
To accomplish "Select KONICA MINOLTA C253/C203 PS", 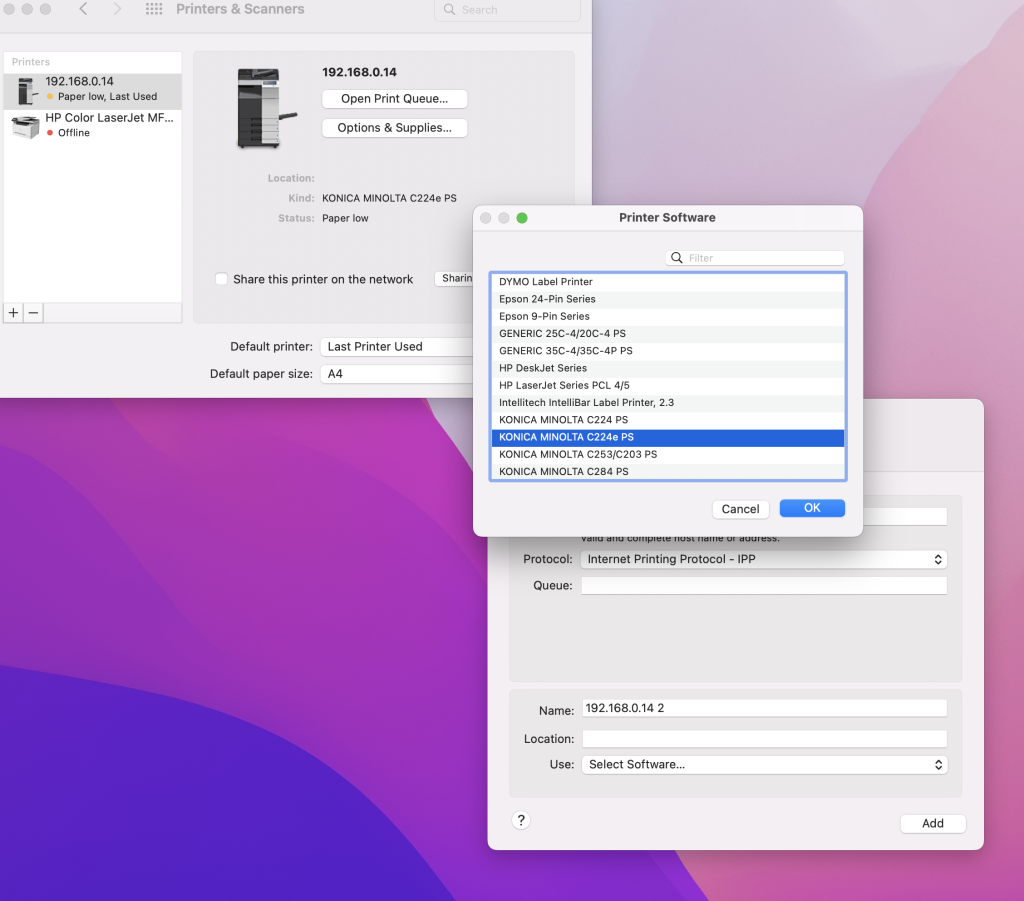I will click(x=667, y=454).
